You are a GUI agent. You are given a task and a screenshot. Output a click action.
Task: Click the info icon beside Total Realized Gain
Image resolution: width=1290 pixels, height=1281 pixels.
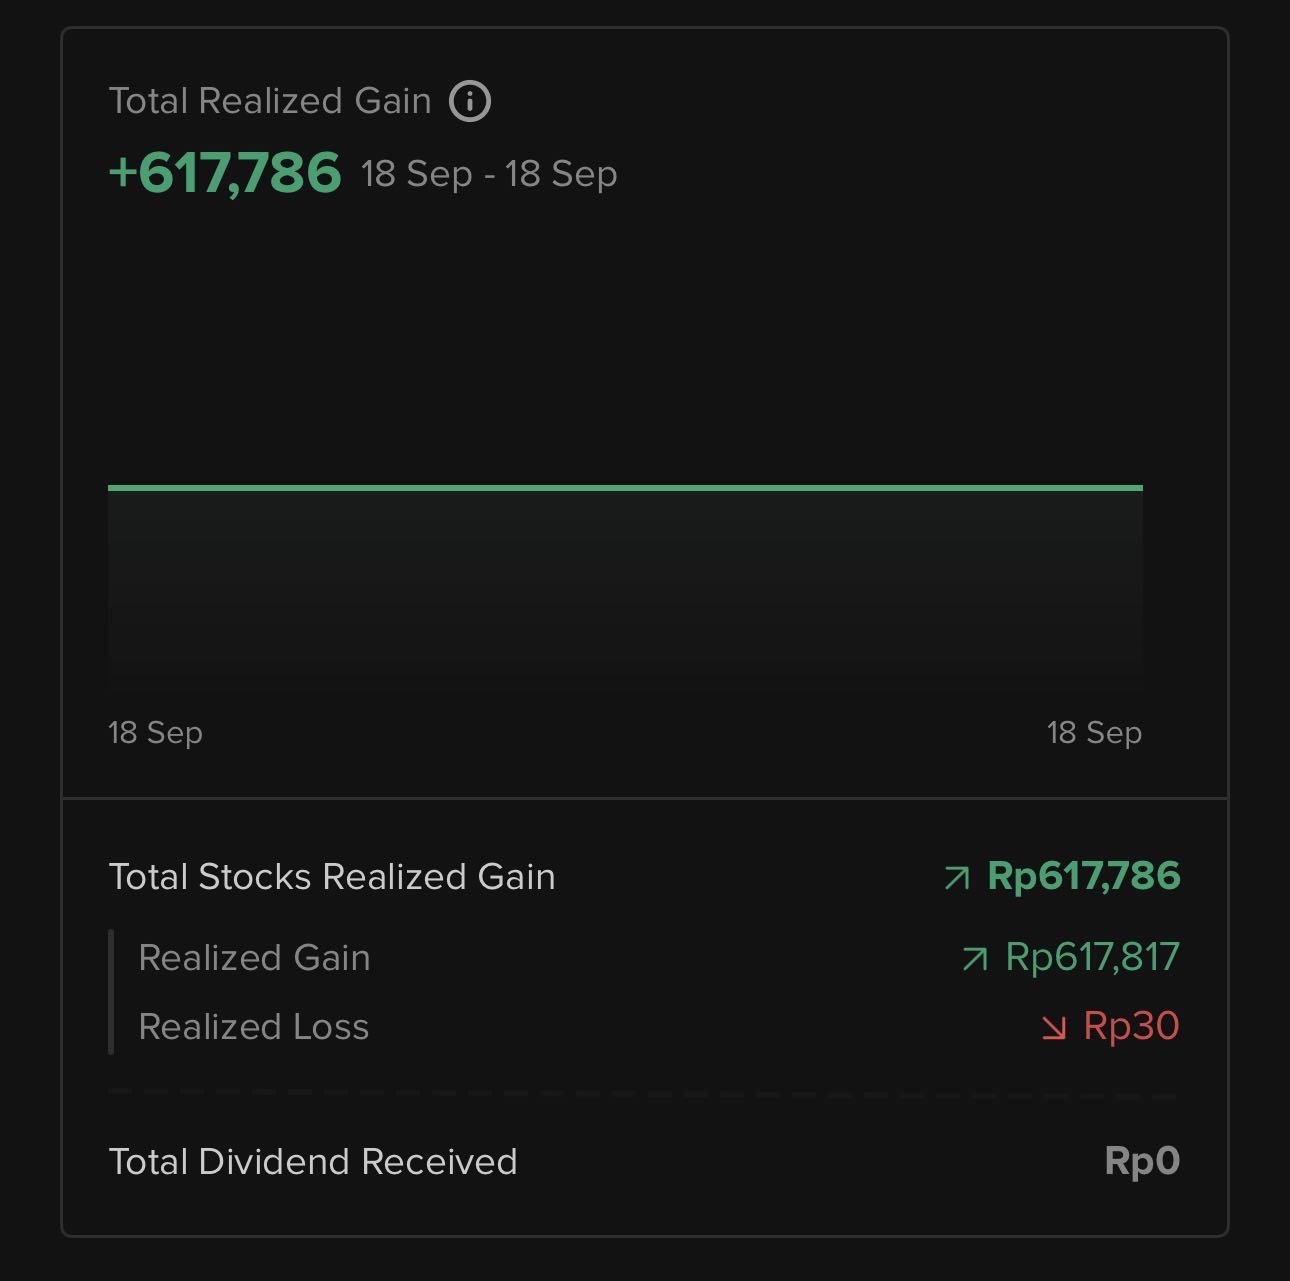coord(470,101)
